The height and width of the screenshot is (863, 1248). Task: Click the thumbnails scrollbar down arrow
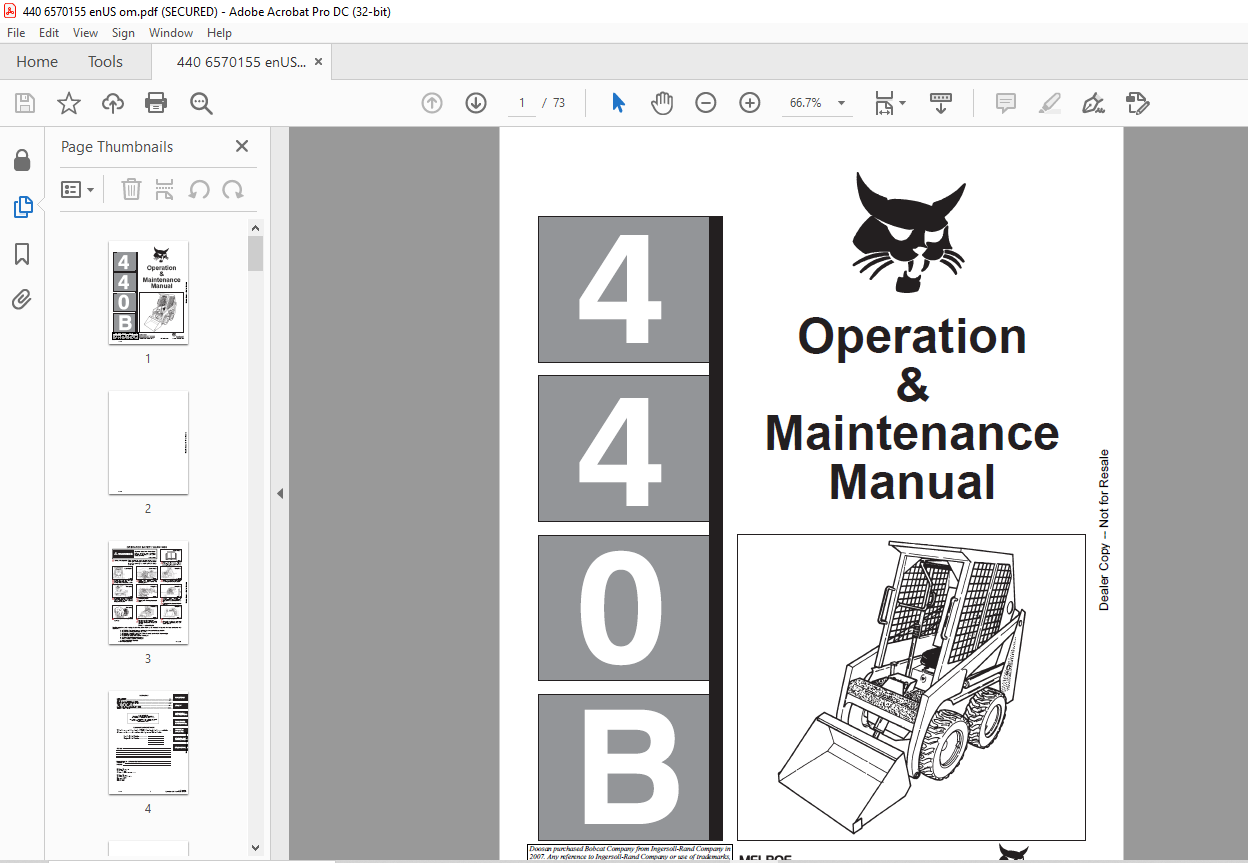256,848
